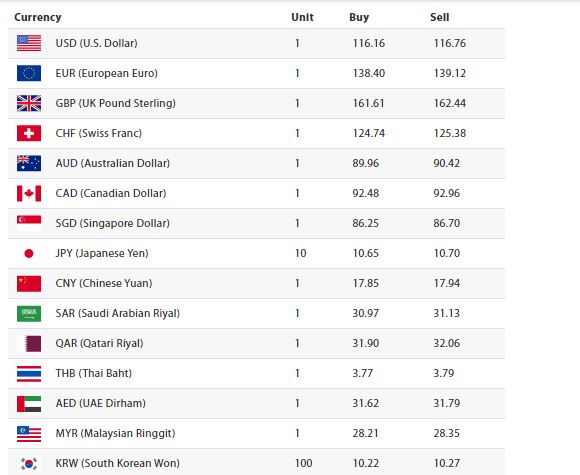Select the South Korean flag icon
The image size is (580, 475).
tap(29, 463)
